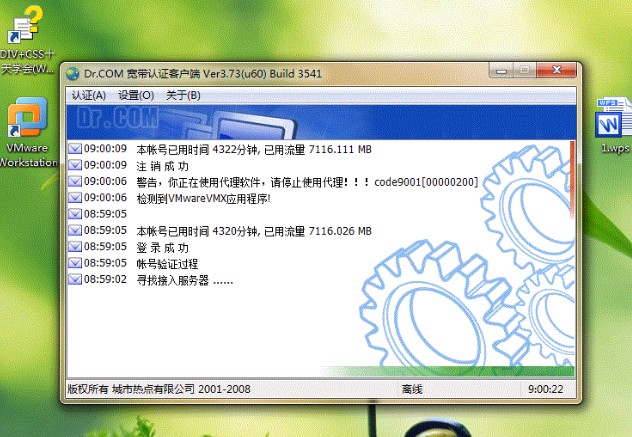Click envelope icon beside 登录成功 message
632x437 pixels.
(x=75, y=246)
